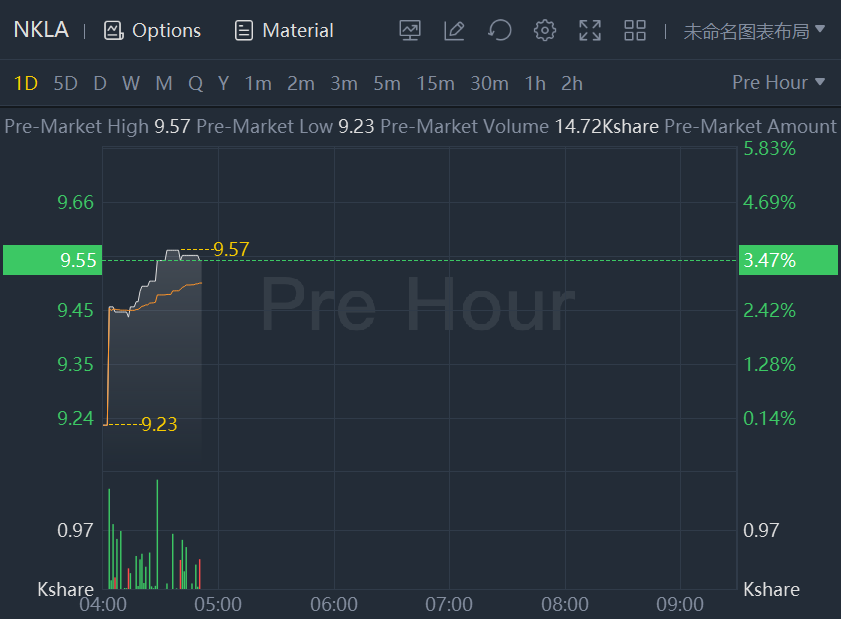
Task: Expand chart to fullscreen
Action: (590, 30)
